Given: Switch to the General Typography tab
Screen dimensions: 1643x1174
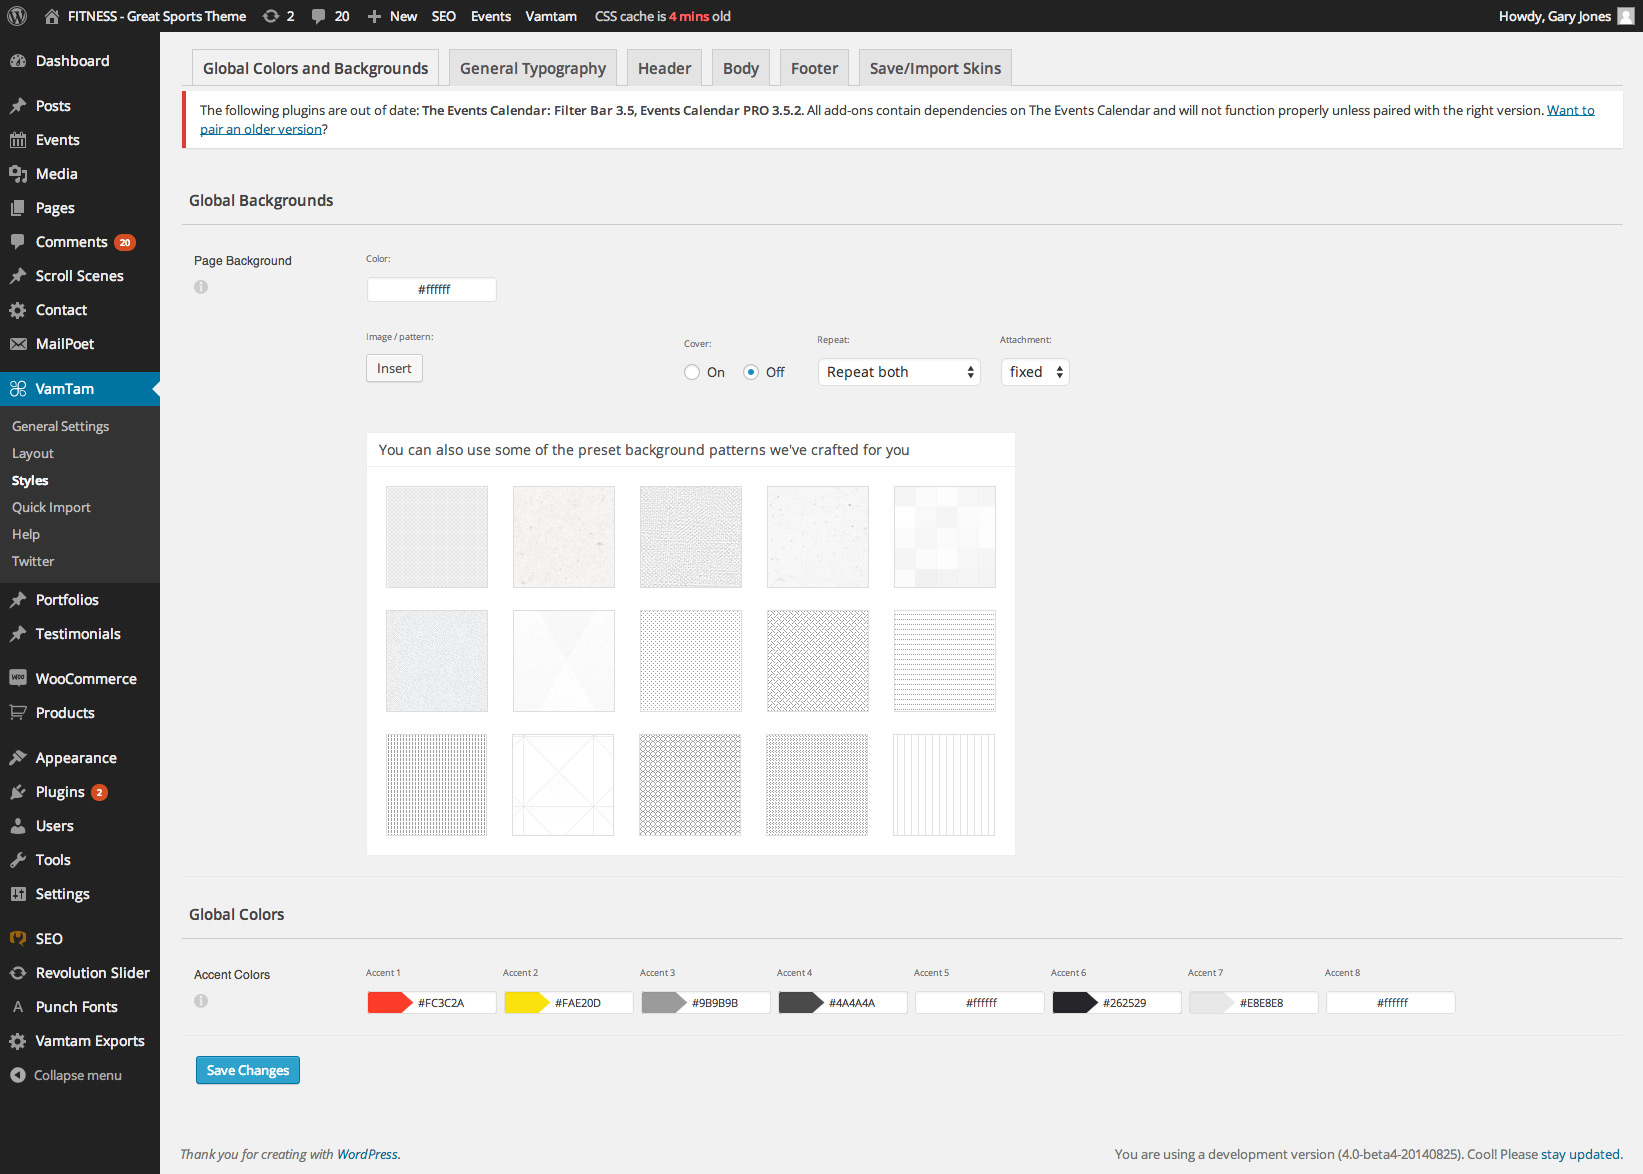Looking at the screenshot, I should pos(532,68).
